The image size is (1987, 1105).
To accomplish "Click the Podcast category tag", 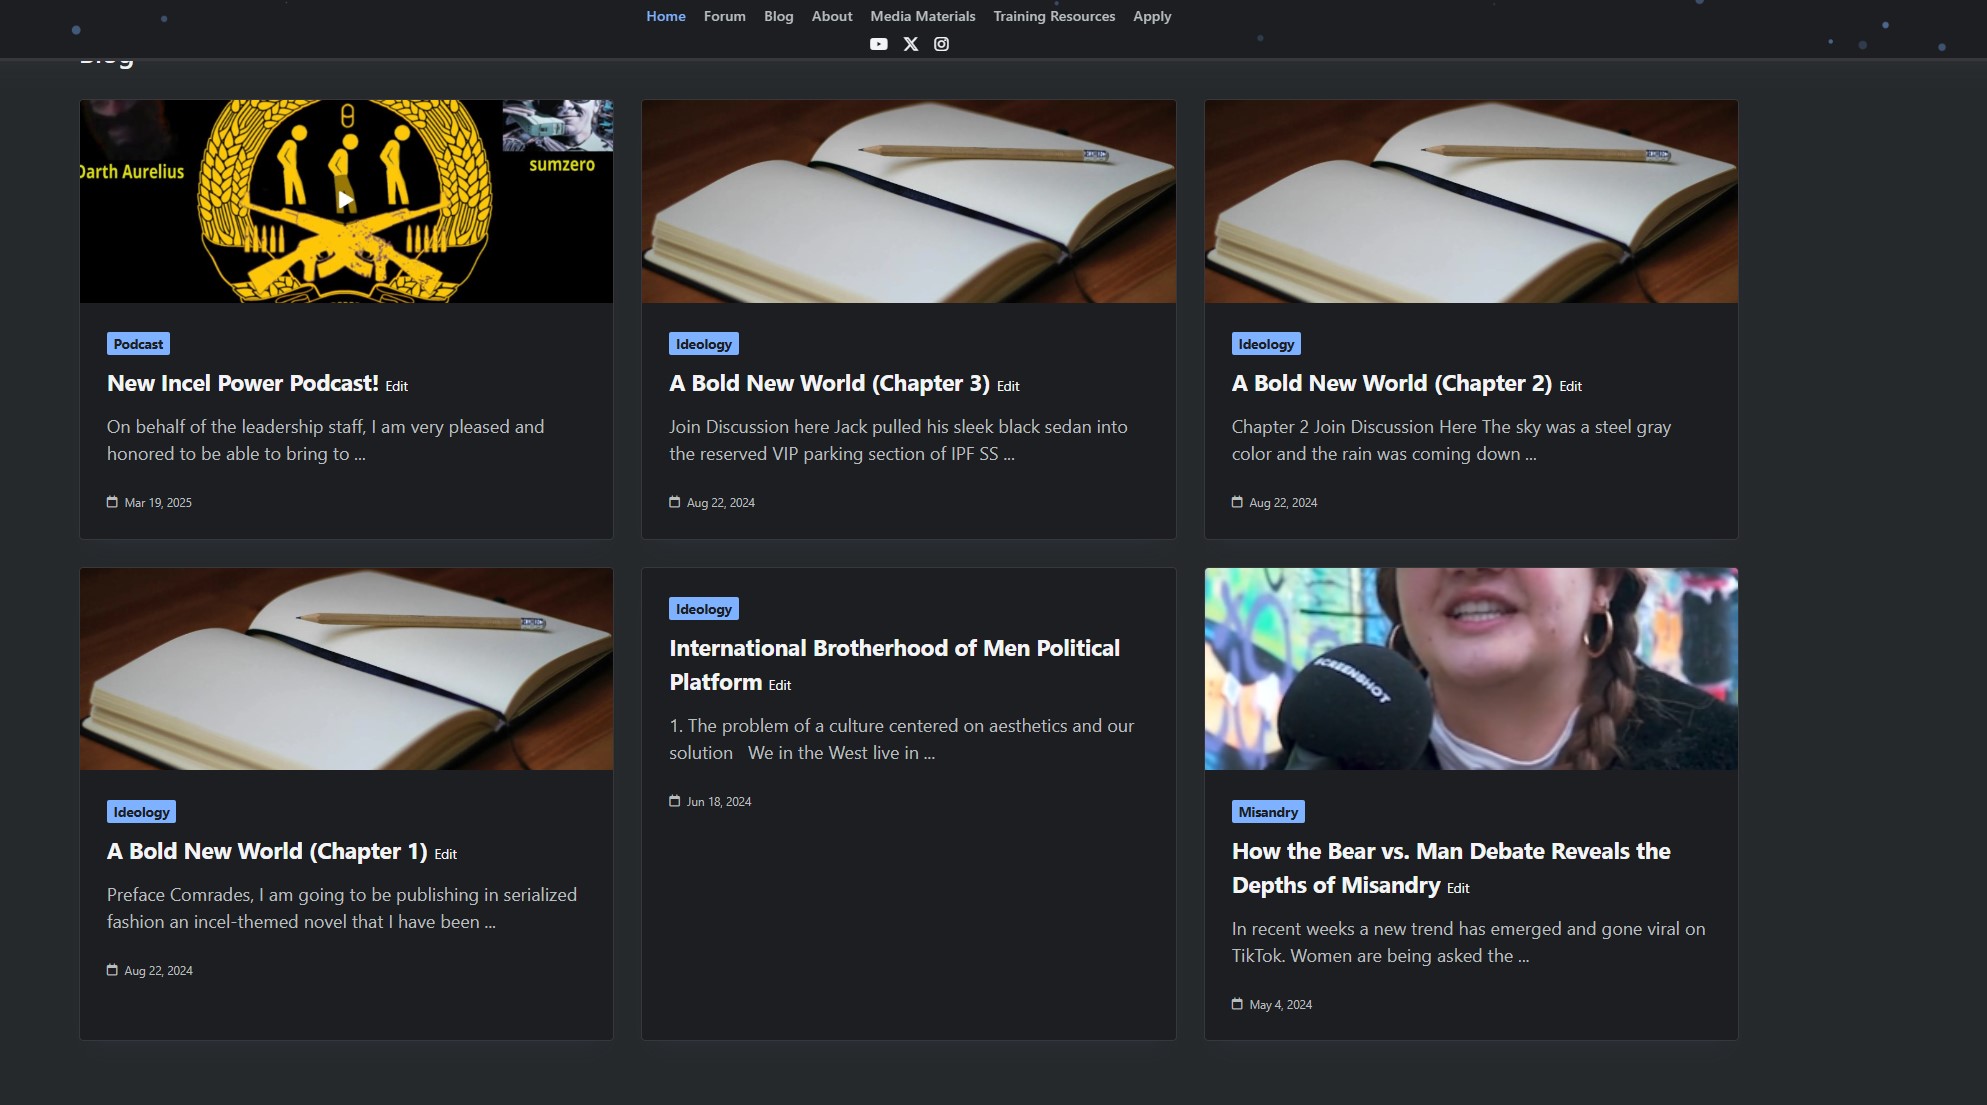I will point(138,344).
